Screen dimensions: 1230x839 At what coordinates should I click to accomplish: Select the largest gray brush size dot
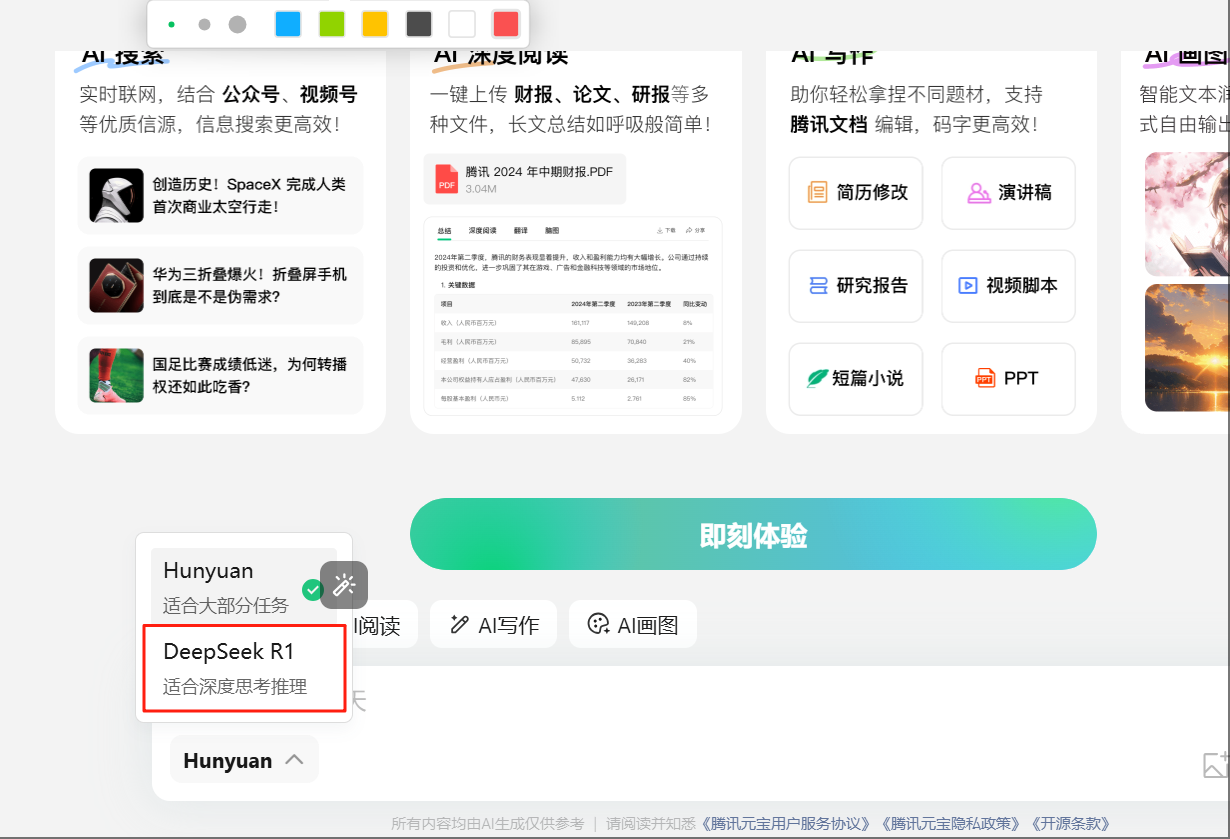point(237,24)
